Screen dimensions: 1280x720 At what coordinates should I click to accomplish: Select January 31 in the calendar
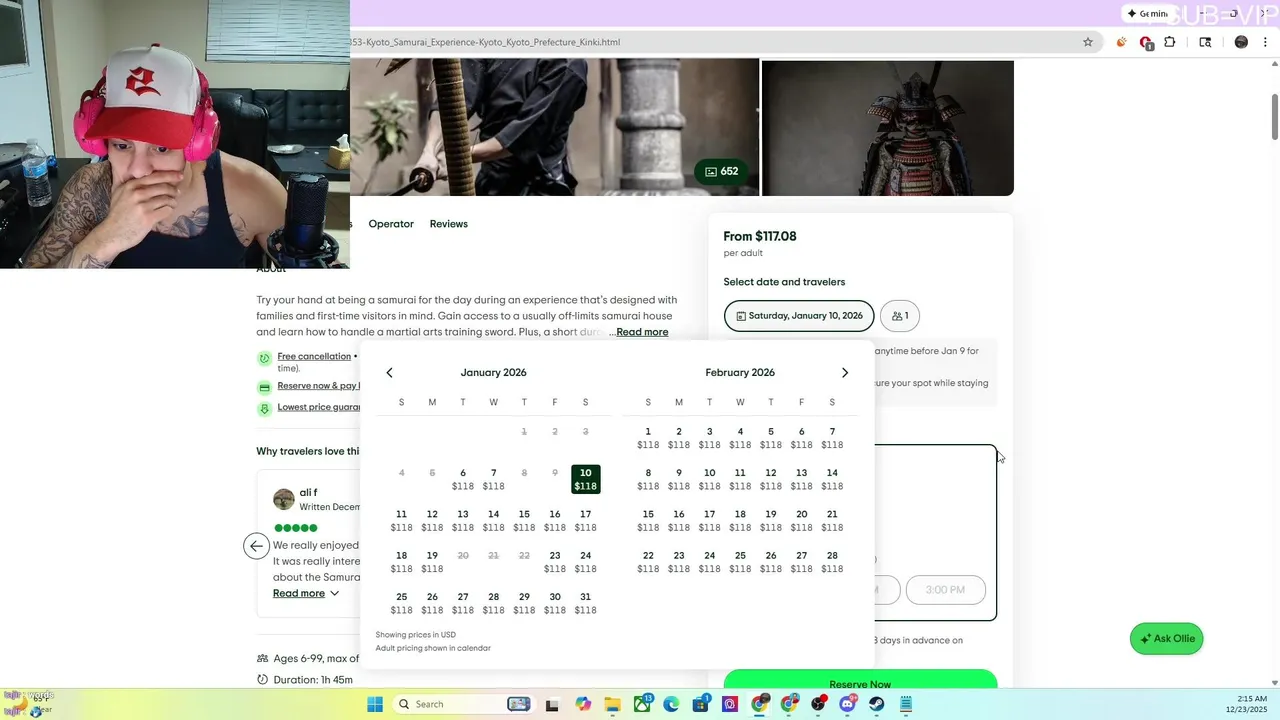point(586,603)
